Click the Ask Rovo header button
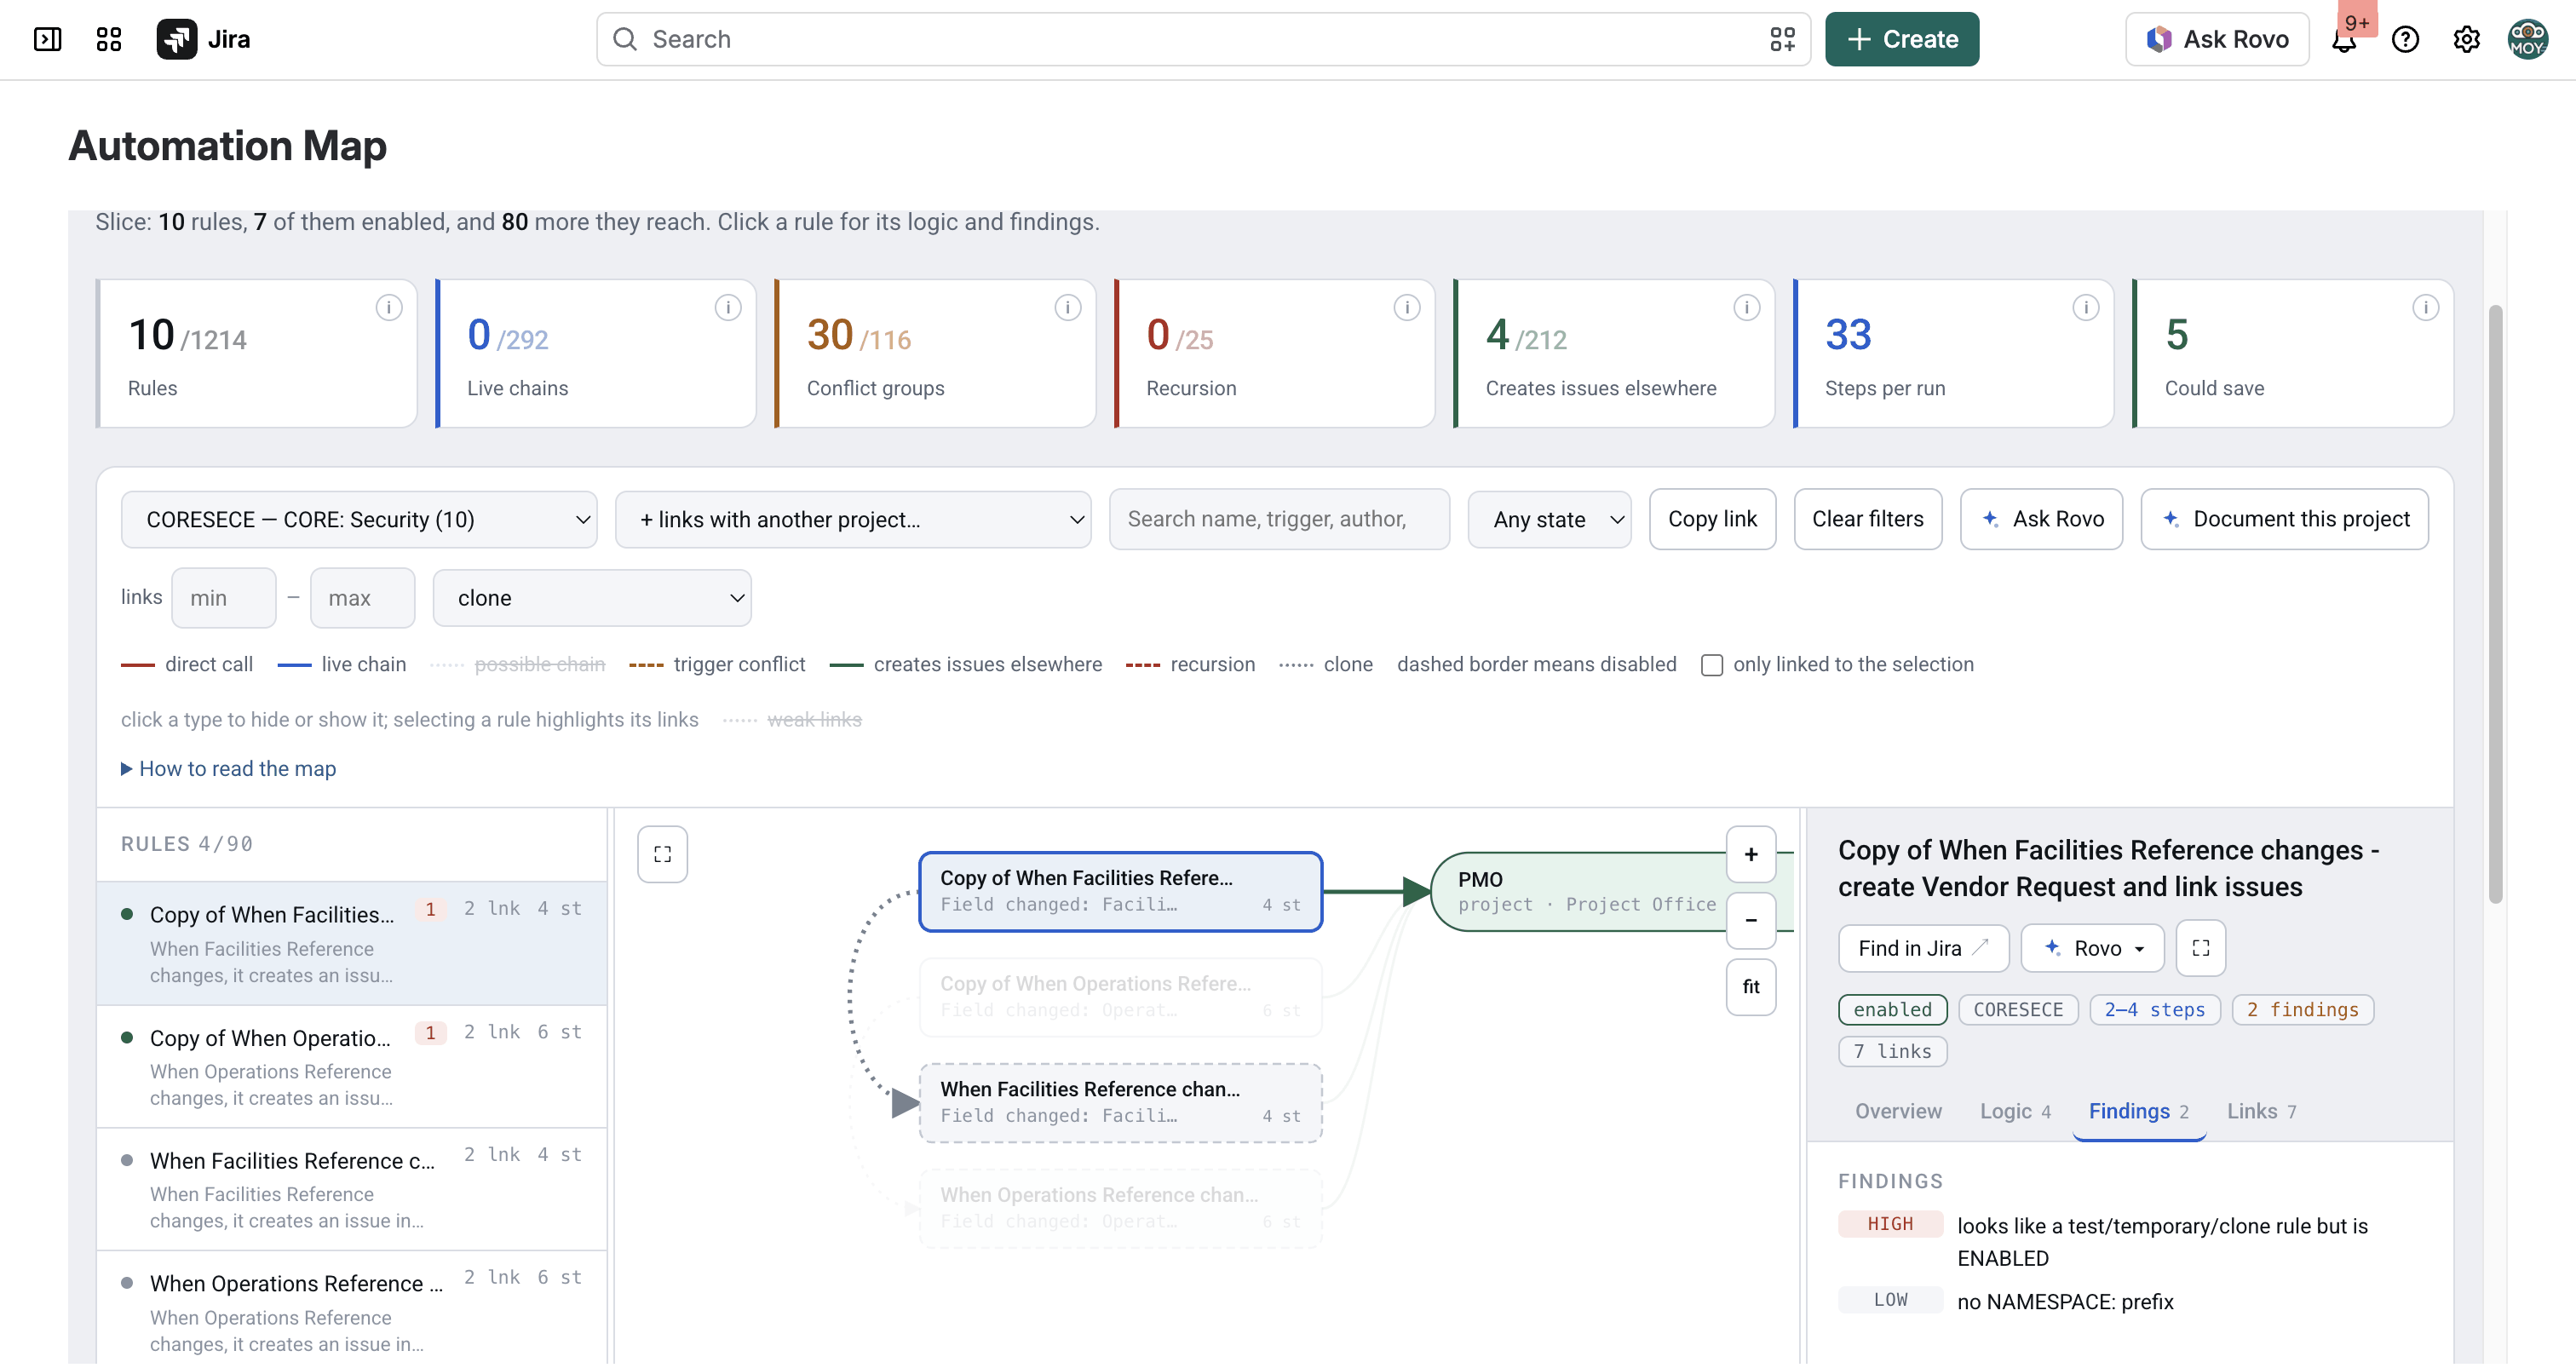This screenshot has height=1368, width=2576. [x=2217, y=39]
